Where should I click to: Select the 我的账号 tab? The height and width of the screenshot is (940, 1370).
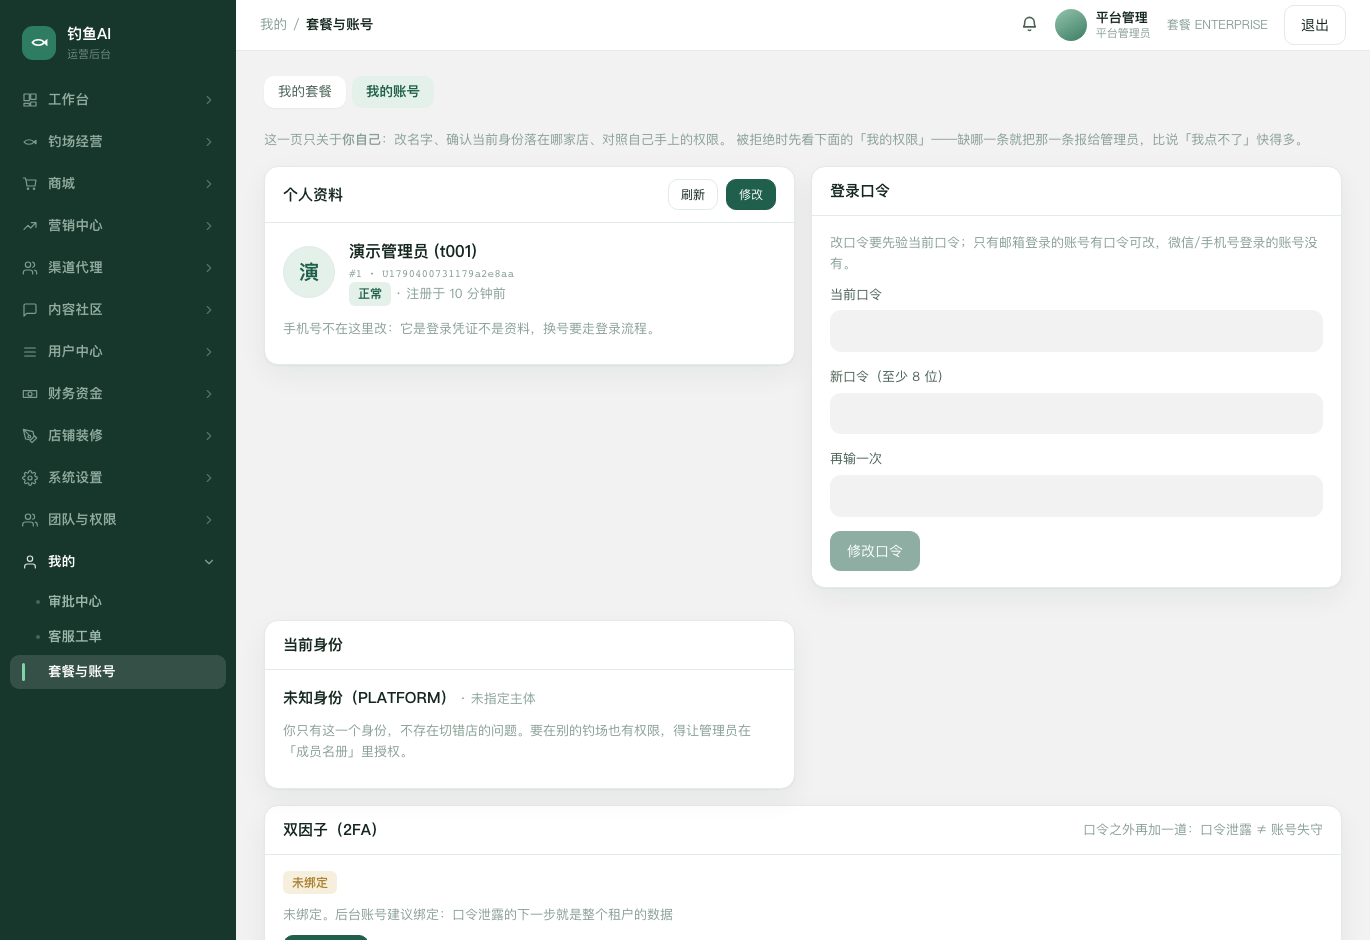click(x=393, y=92)
